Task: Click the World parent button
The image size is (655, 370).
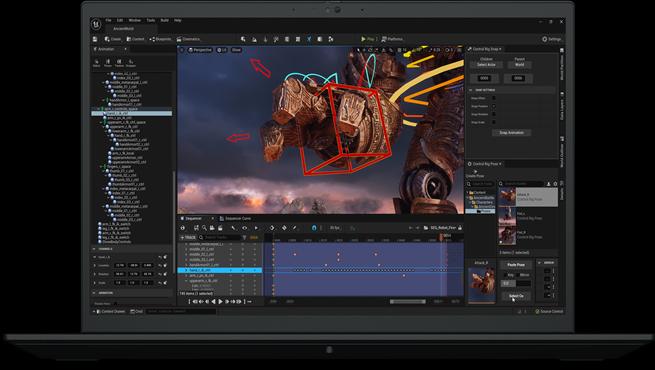Action: click(519, 65)
